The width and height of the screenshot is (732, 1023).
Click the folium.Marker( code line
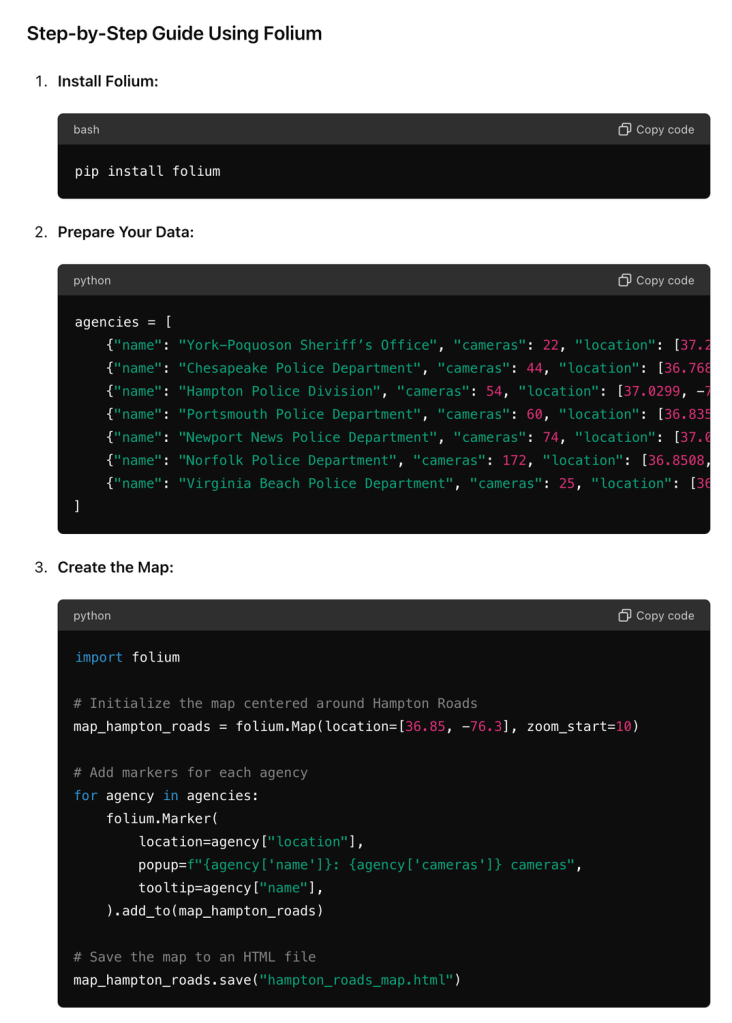(x=162, y=818)
